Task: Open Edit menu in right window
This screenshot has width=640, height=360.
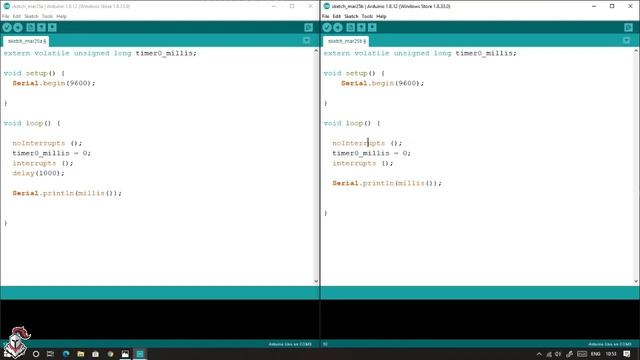Action: [x=337, y=16]
